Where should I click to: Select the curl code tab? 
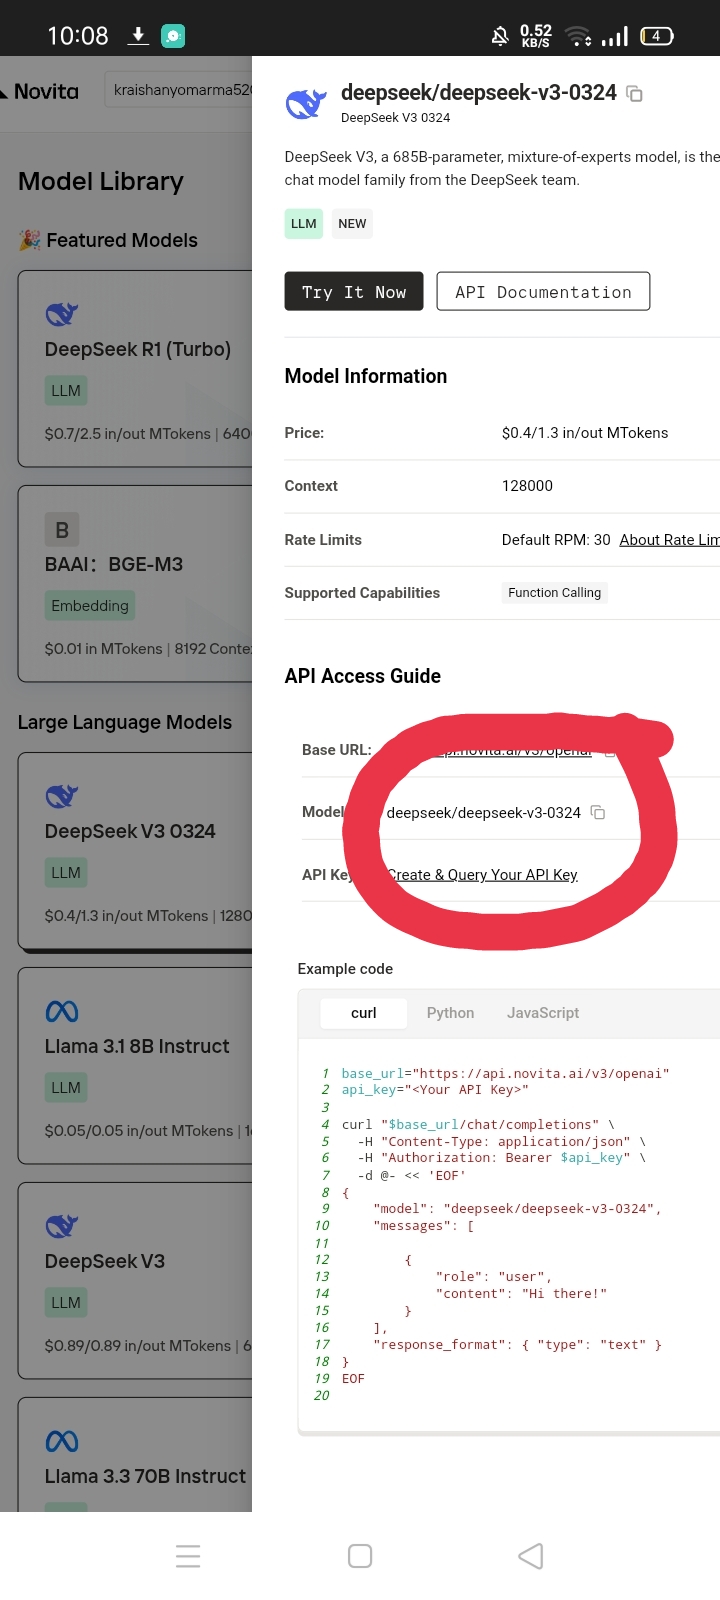(x=363, y=1013)
